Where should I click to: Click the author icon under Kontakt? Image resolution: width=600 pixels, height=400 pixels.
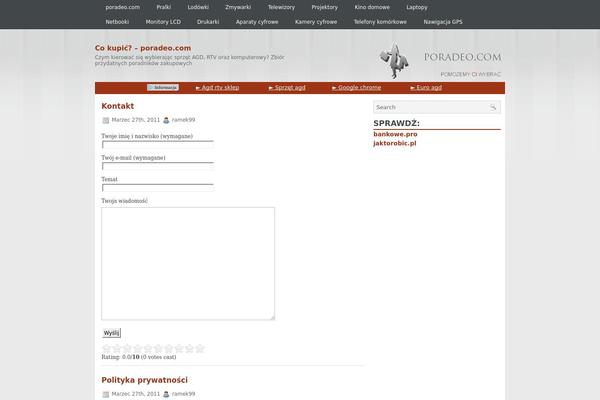pos(166,120)
